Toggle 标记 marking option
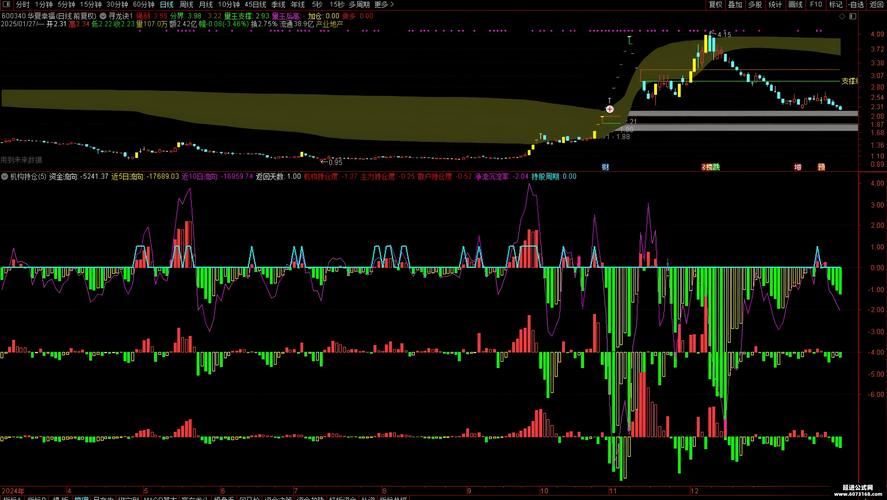887x500 pixels. 836,4
